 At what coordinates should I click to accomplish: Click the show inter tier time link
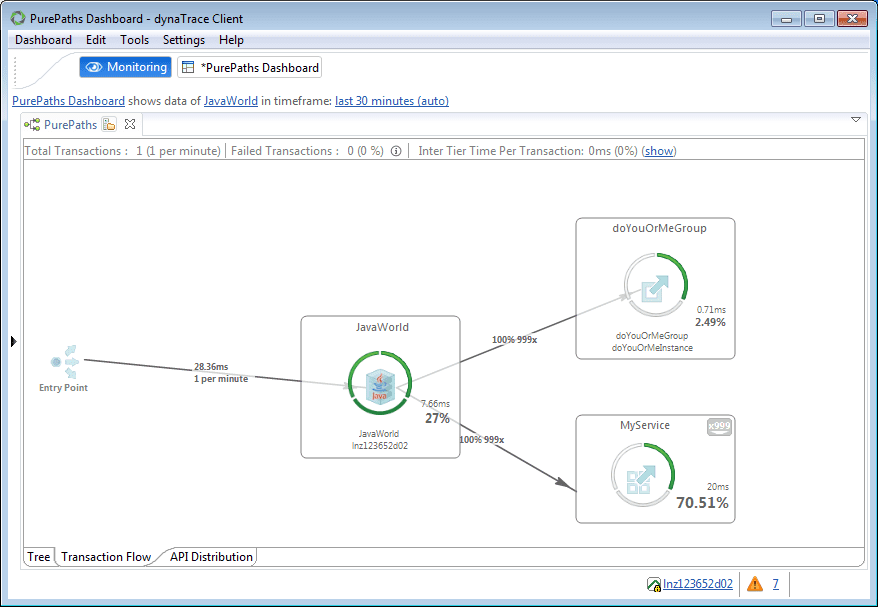[659, 151]
